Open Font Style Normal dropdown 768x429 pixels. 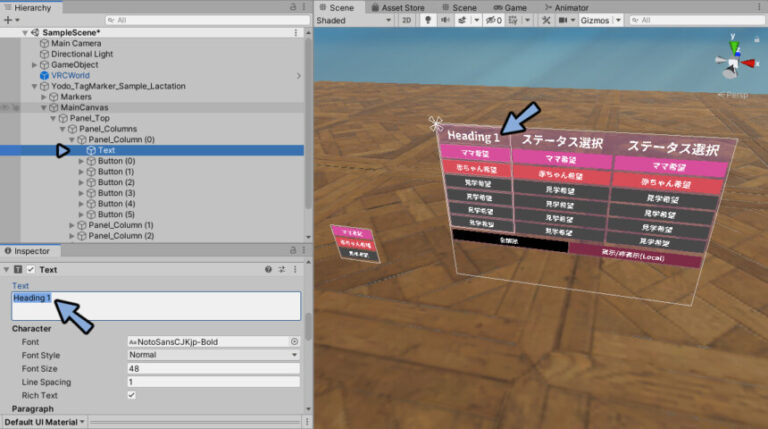[214, 355]
